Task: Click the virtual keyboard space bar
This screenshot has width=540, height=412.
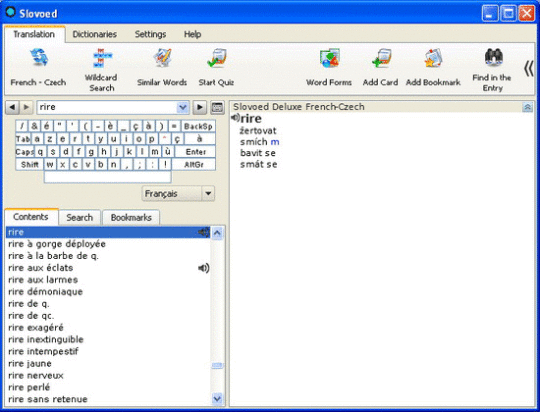Action: pyautogui.click(x=107, y=177)
